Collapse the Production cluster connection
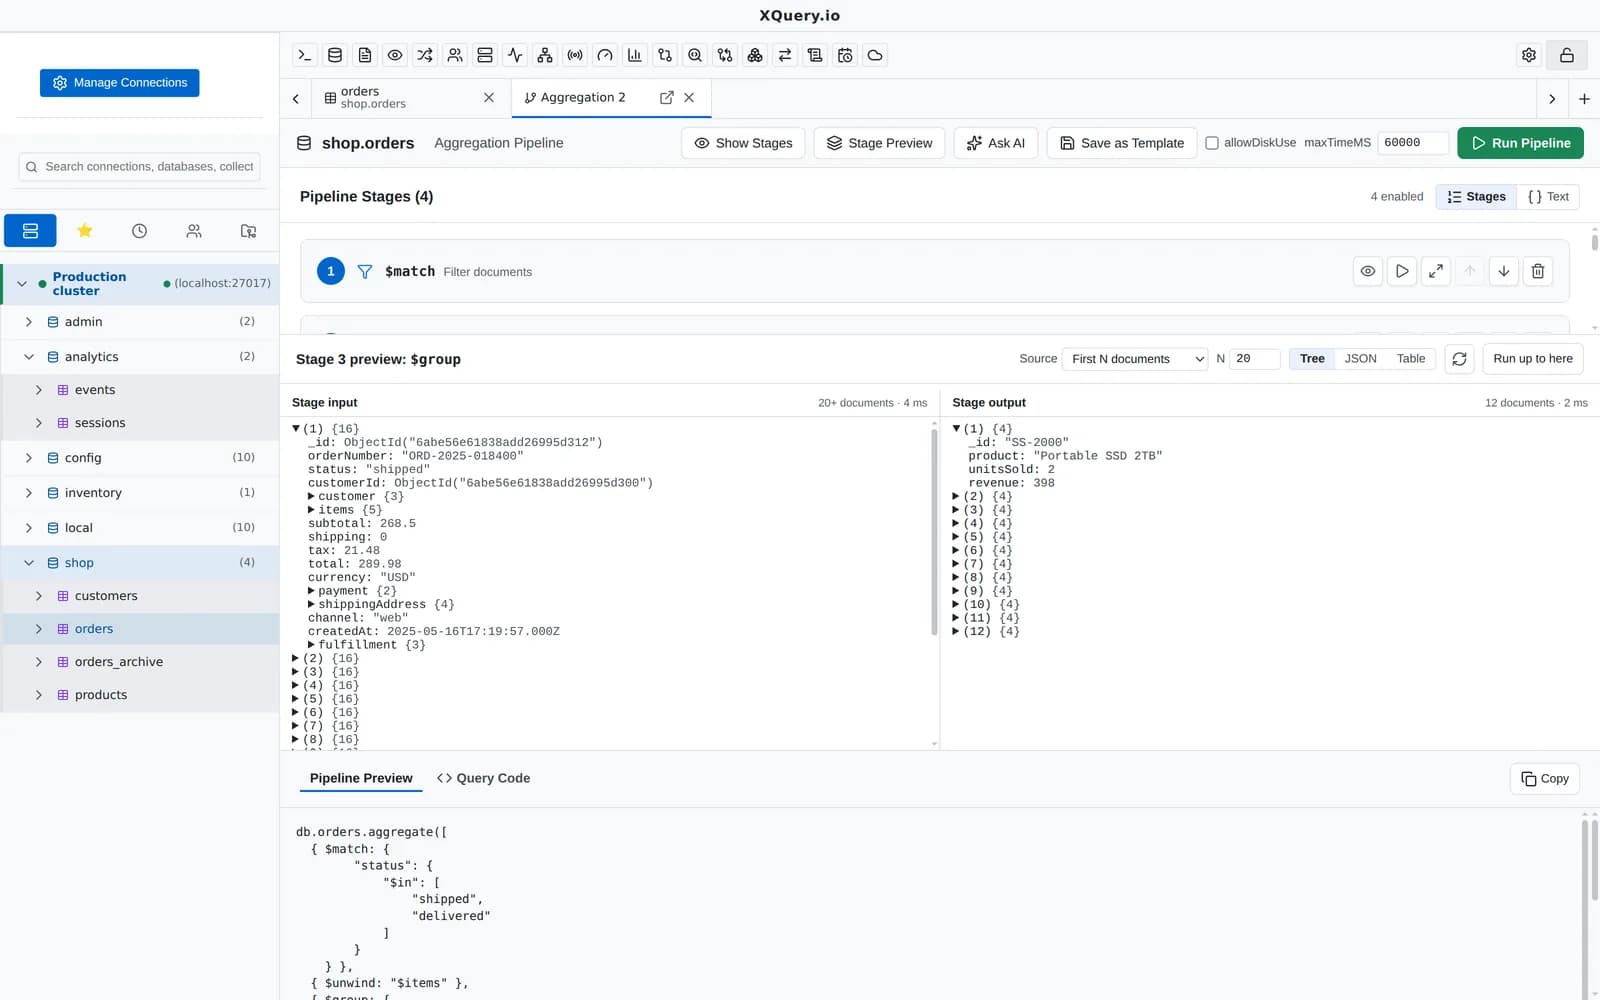This screenshot has width=1600, height=1000. click(x=22, y=284)
